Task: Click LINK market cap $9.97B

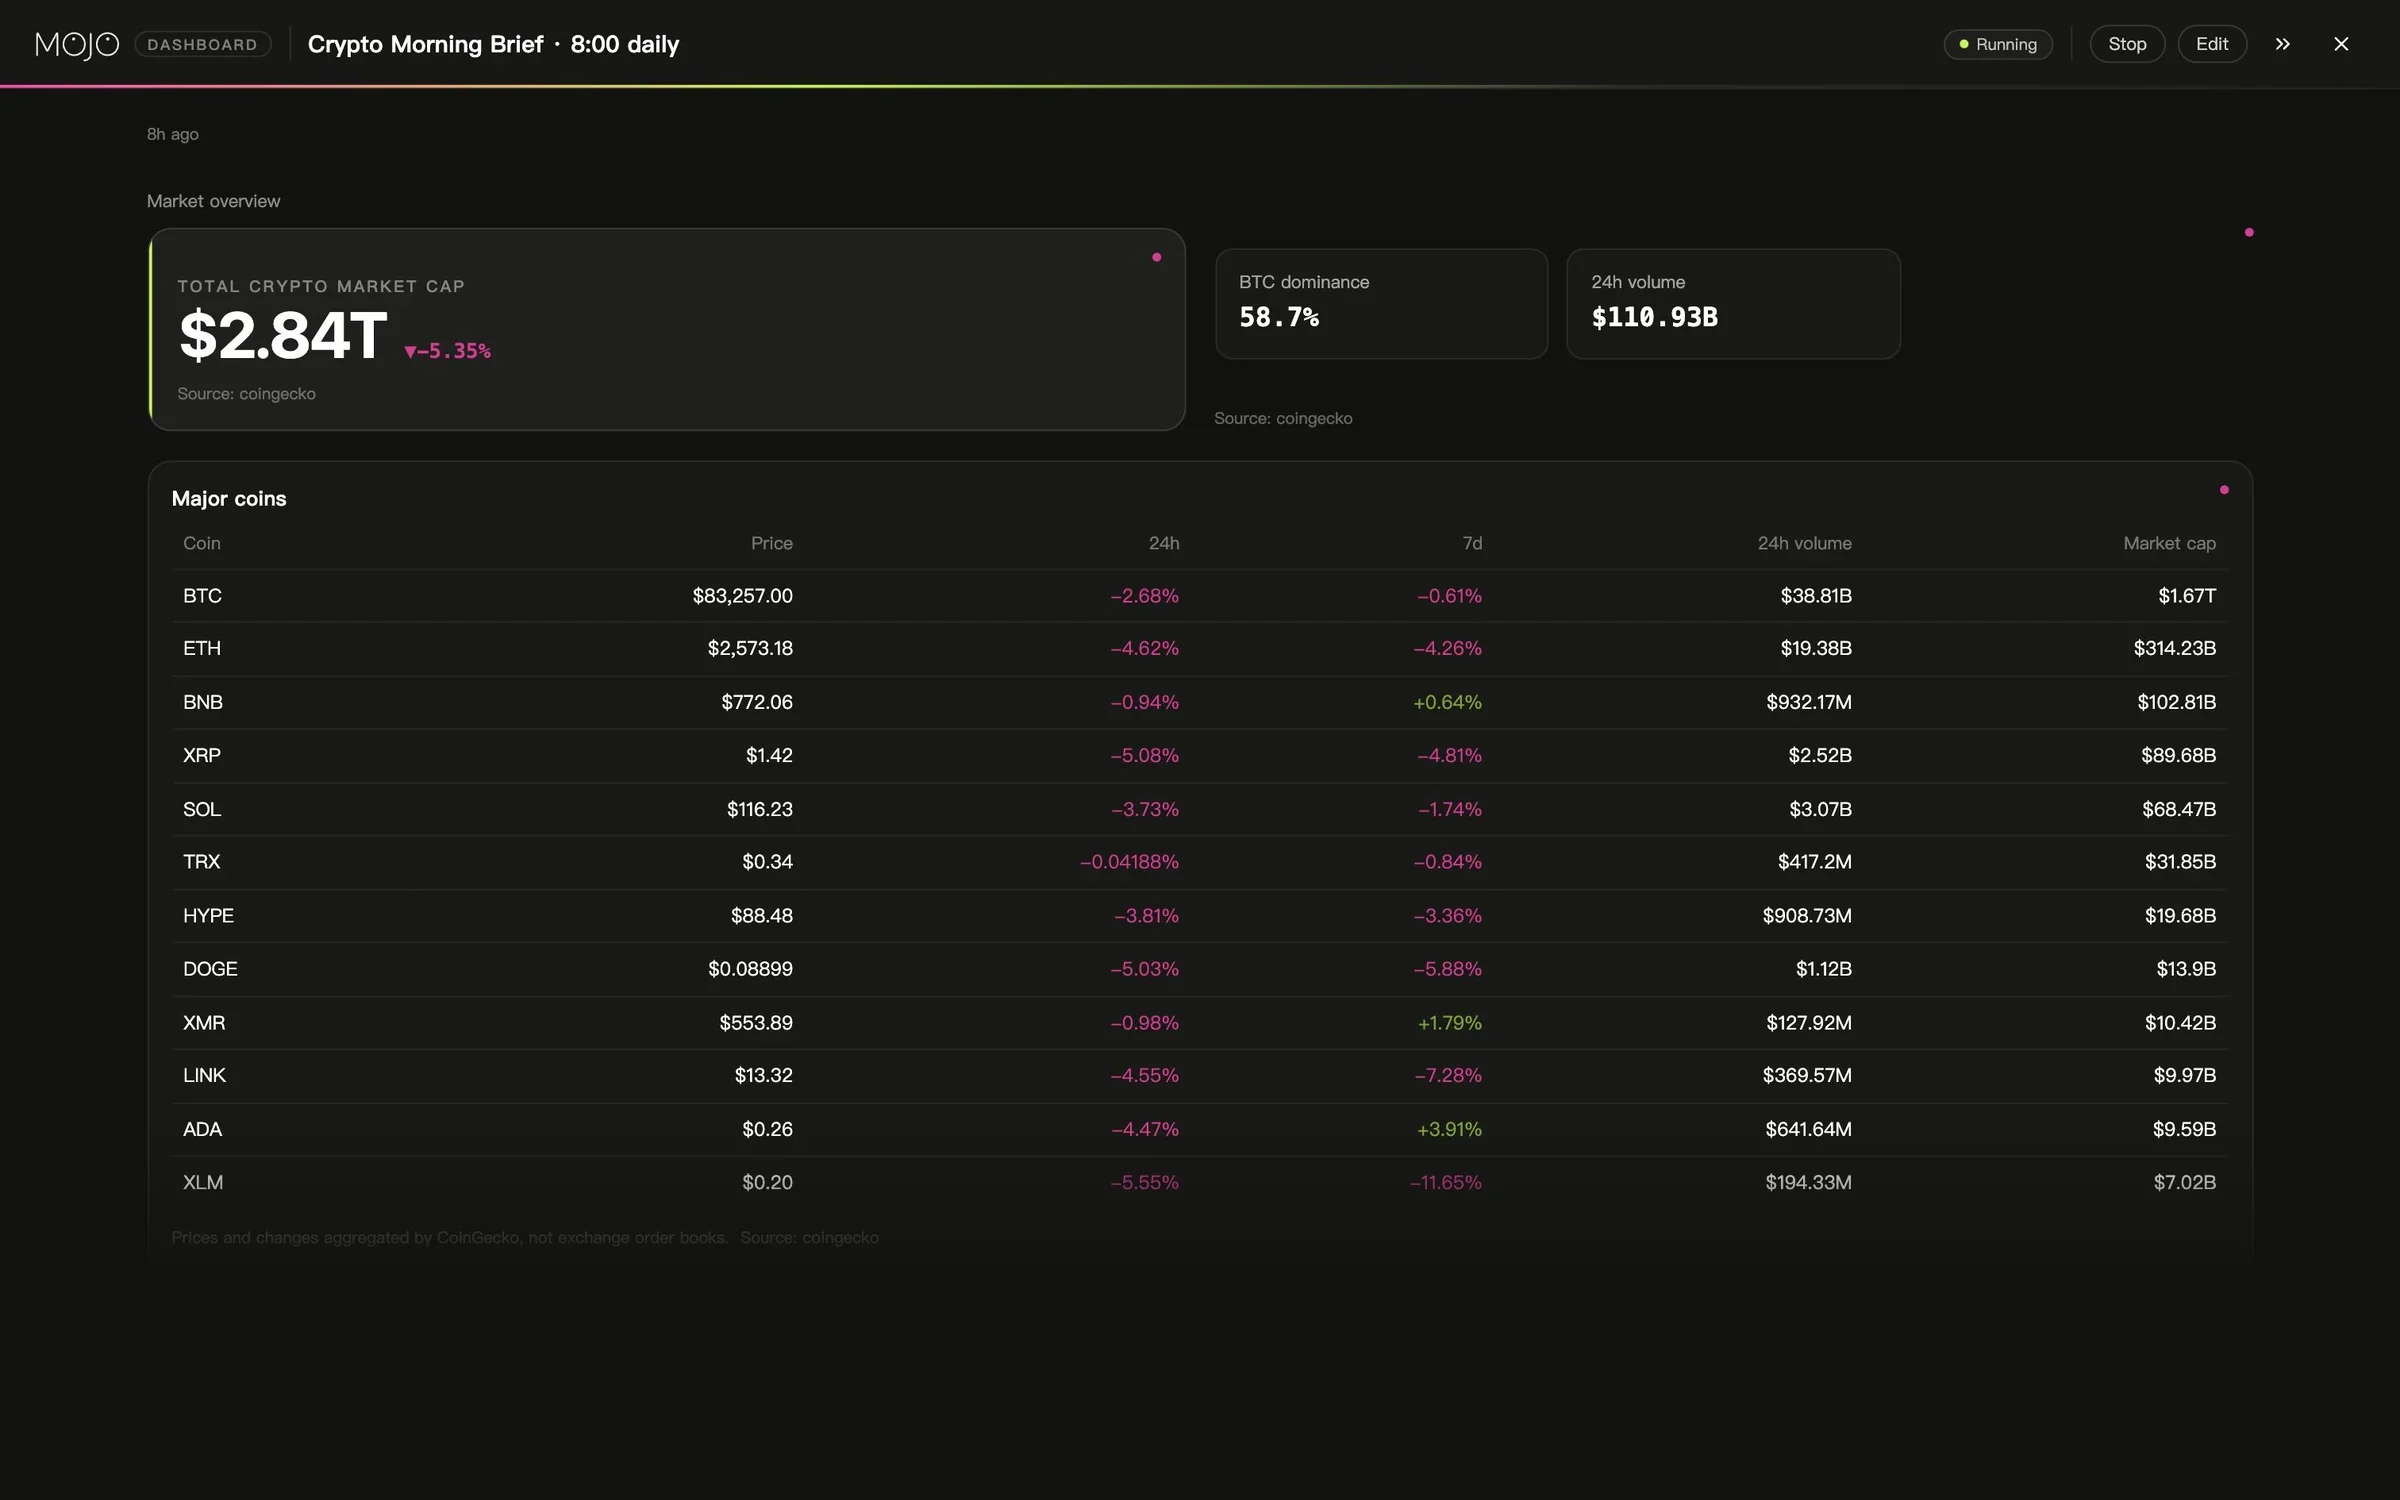Action: pos(2184,1075)
